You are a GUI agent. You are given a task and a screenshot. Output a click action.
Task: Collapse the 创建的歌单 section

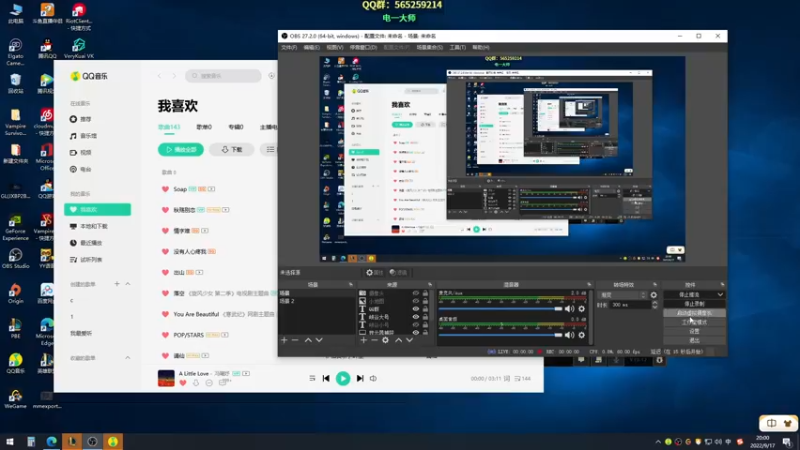pos(128,284)
